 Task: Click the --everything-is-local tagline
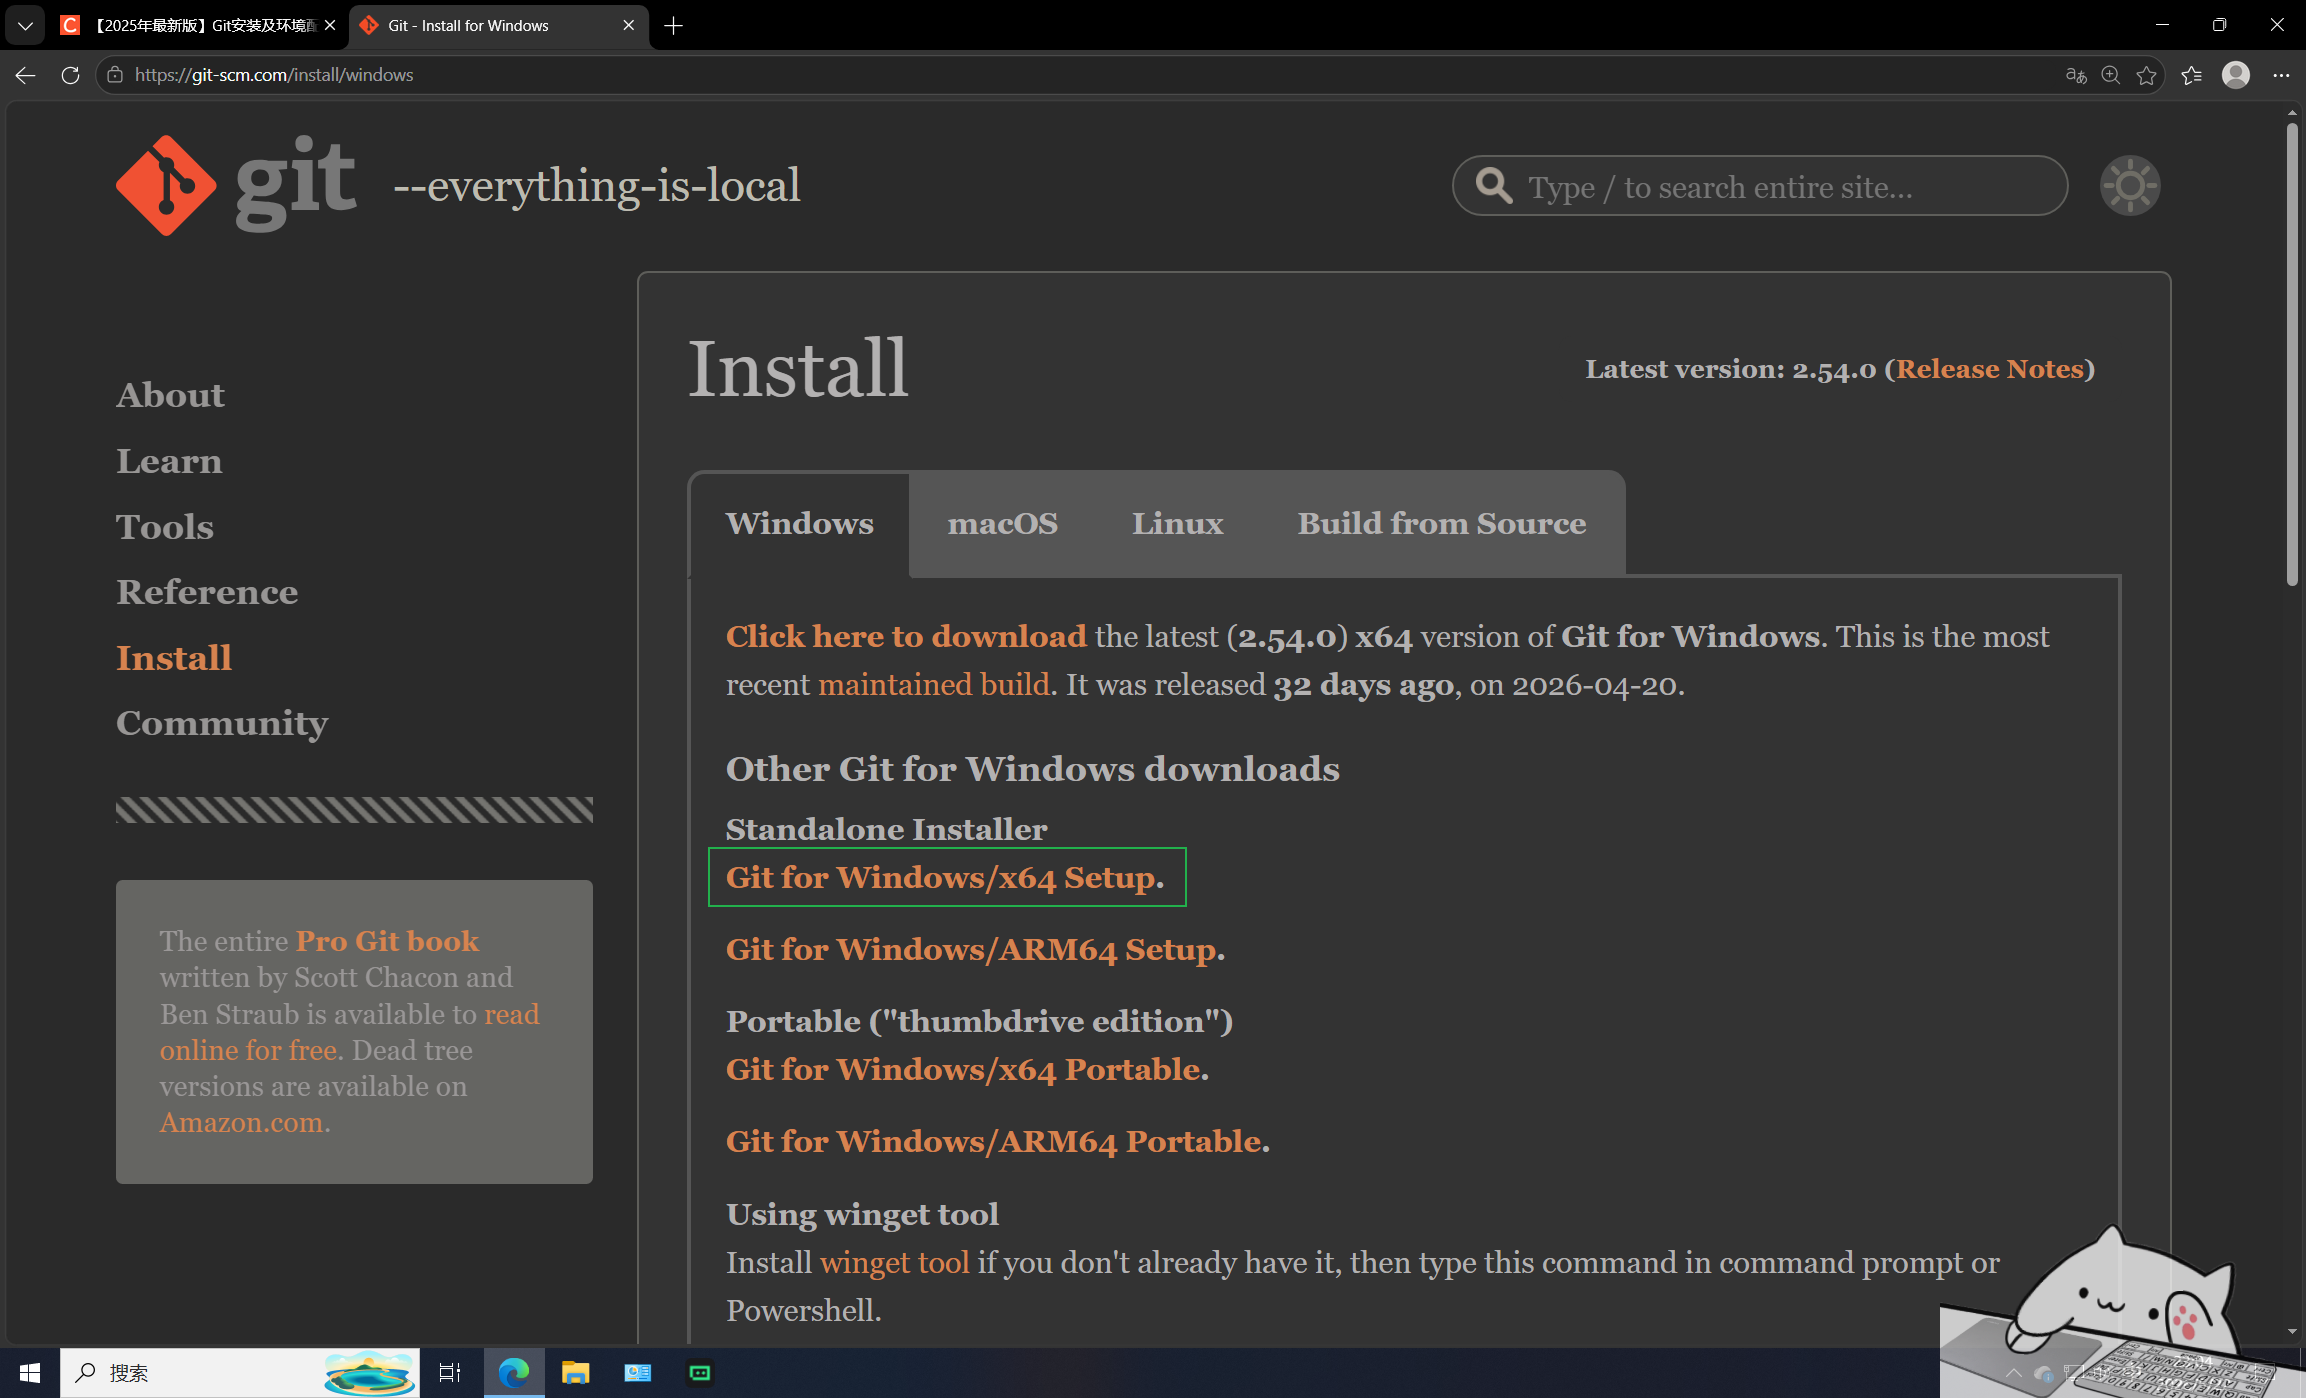[597, 186]
